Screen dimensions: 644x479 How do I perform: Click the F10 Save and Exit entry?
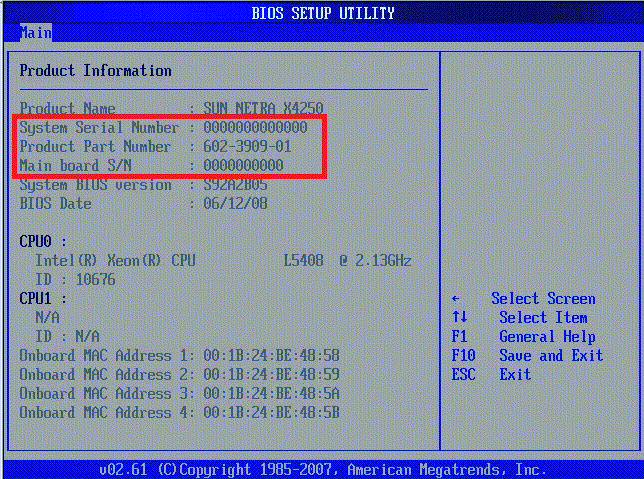click(527, 356)
